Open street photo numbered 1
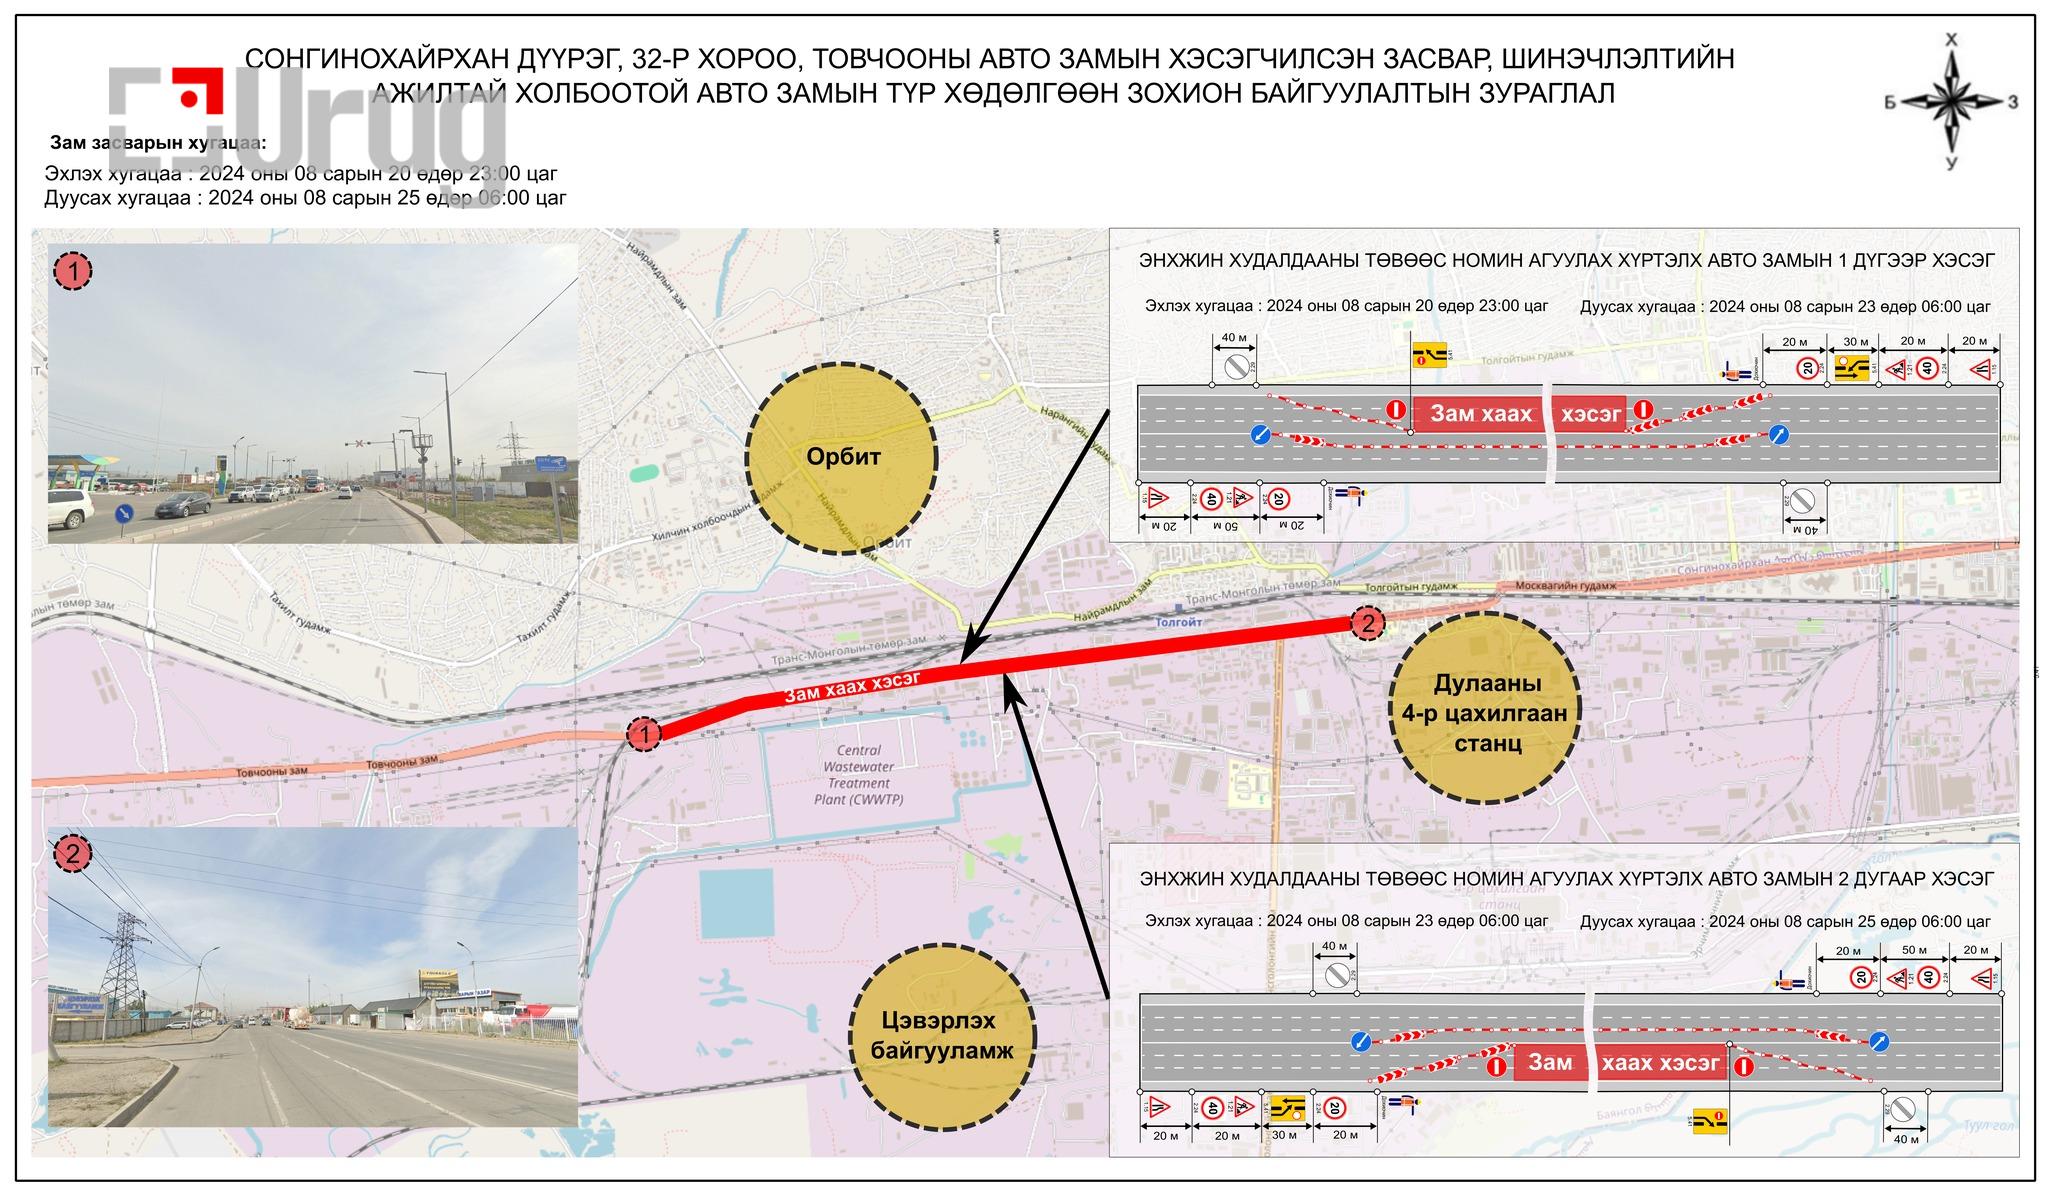 [313, 393]
